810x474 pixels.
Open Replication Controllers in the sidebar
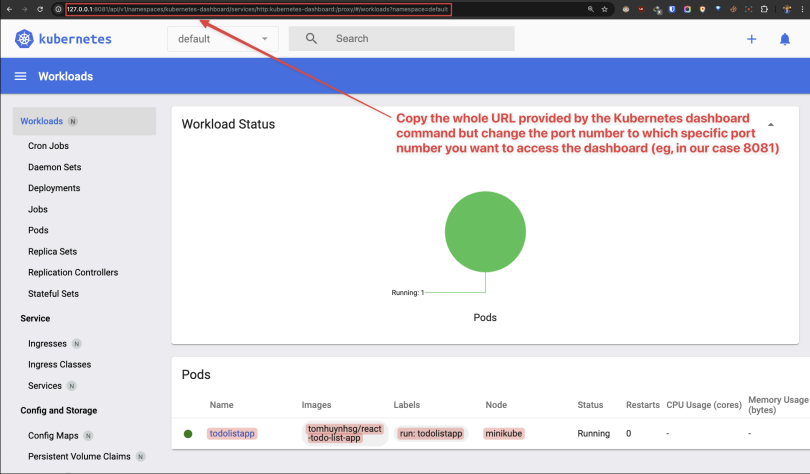73,272
